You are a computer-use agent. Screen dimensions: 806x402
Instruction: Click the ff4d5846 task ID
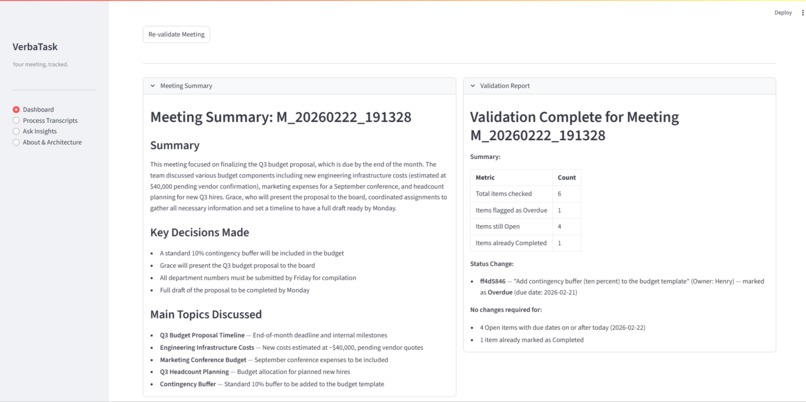click(x=492, y=281)
